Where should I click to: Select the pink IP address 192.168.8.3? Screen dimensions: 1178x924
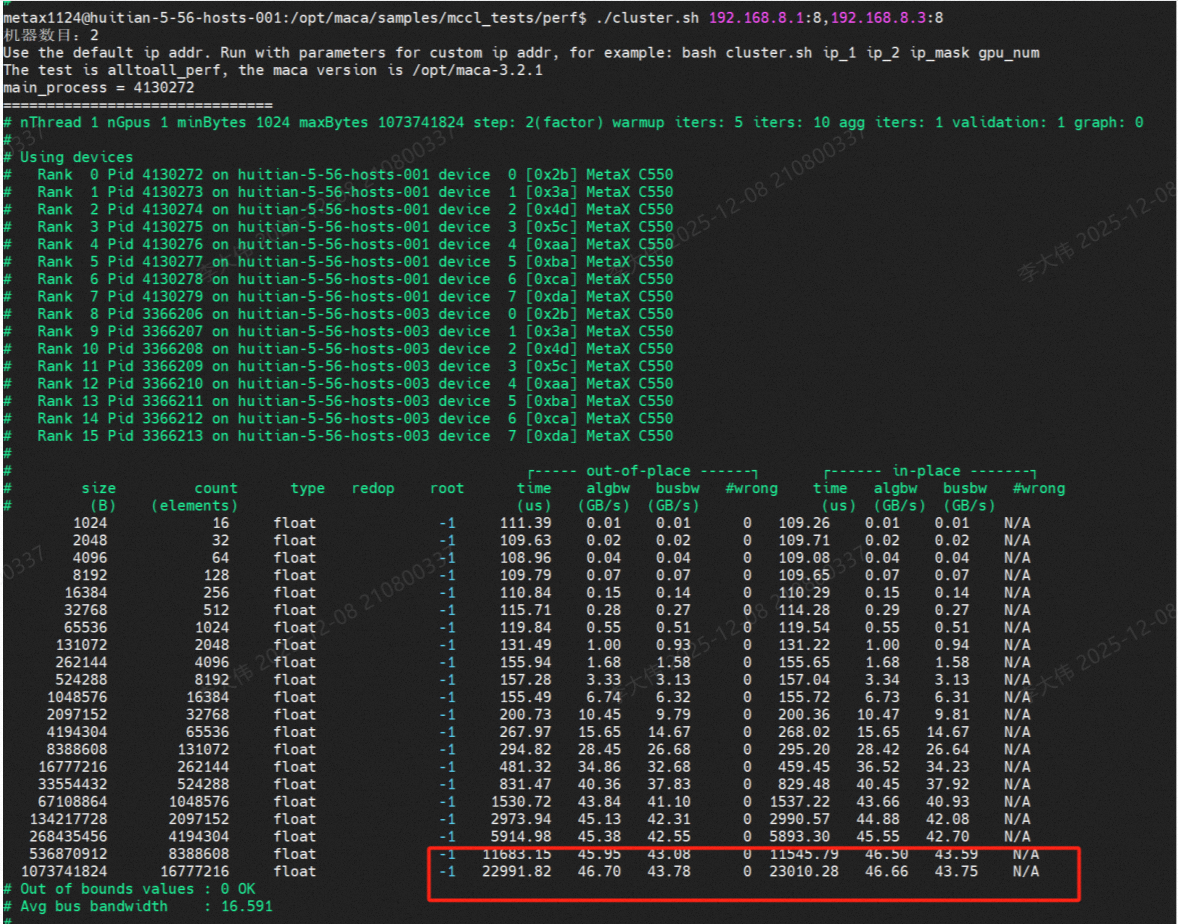pos(878,17)
